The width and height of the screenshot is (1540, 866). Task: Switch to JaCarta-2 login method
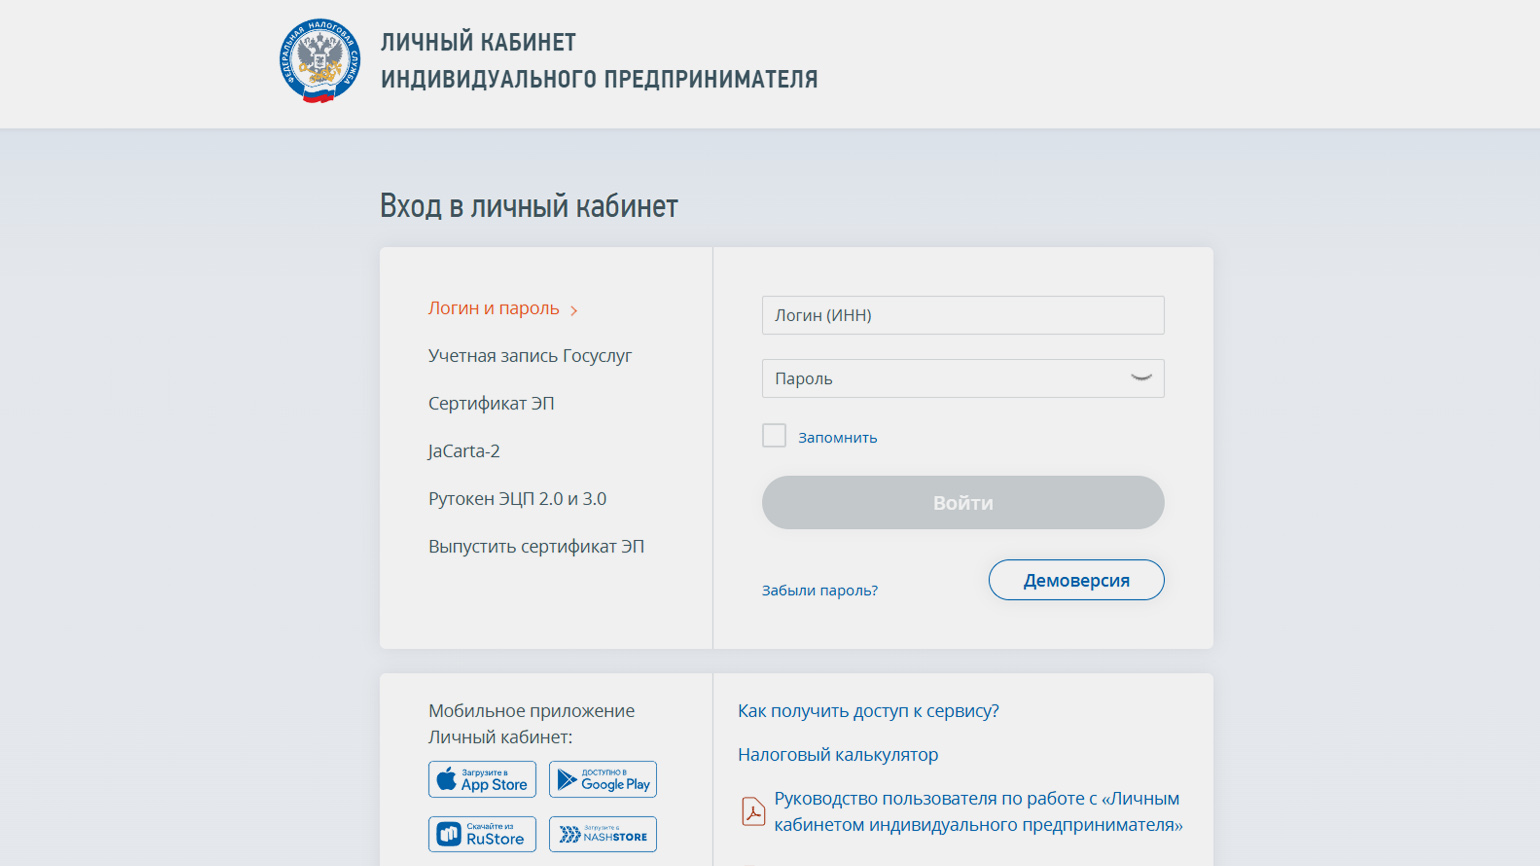[x=464, y=451]
